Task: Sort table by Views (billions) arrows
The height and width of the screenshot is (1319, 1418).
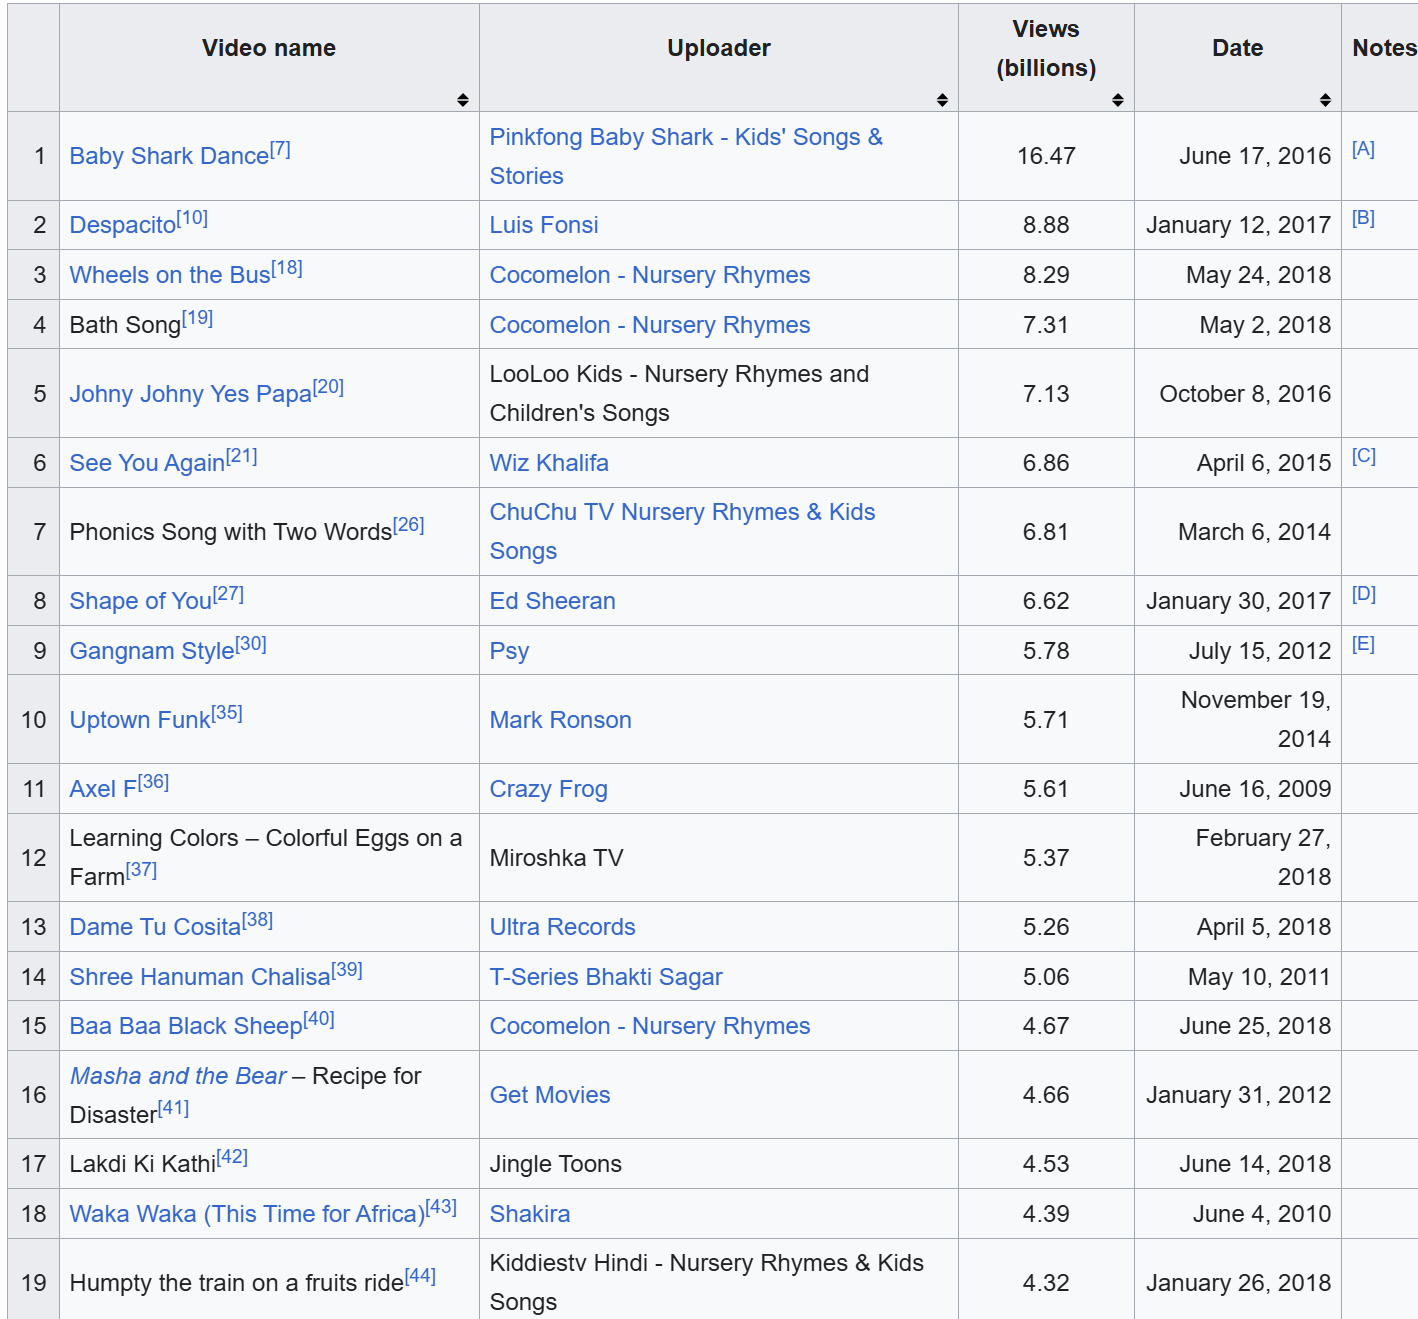Action: coord(1118,100)
